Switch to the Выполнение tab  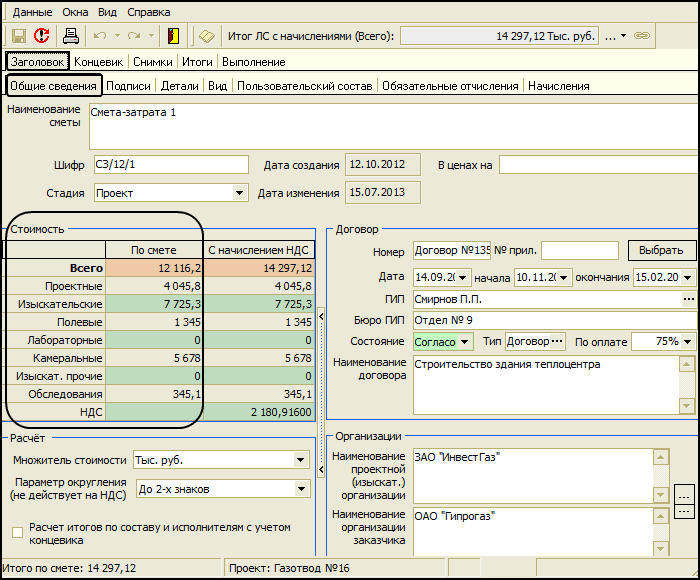pos(254,62)
